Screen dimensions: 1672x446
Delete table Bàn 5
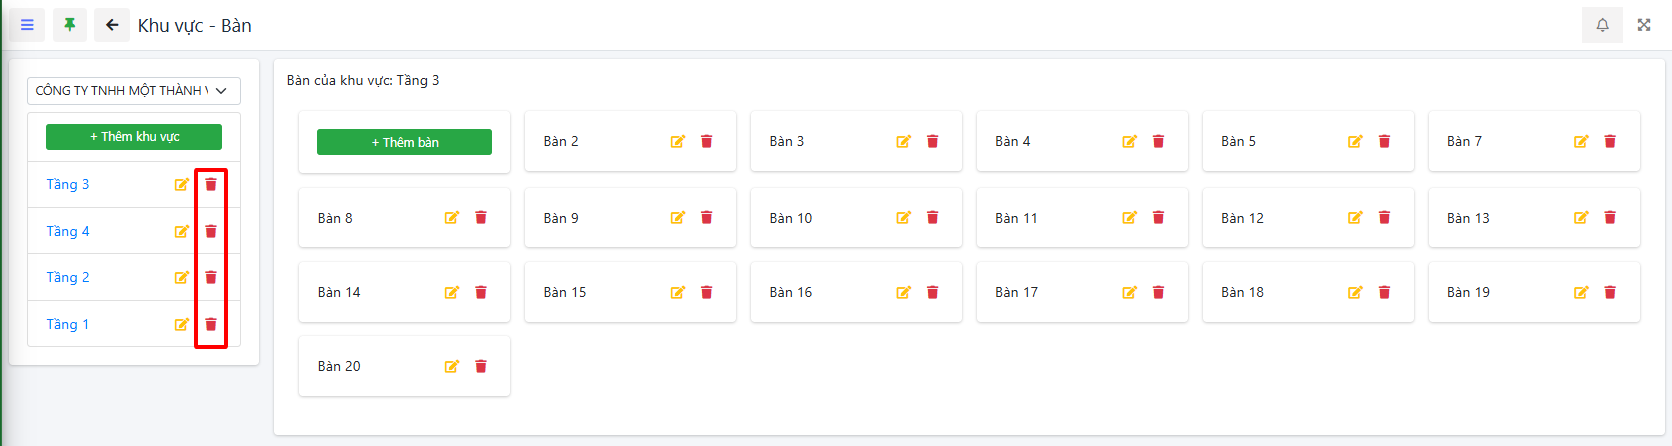pyautogui.click(x=1384, y=141)
